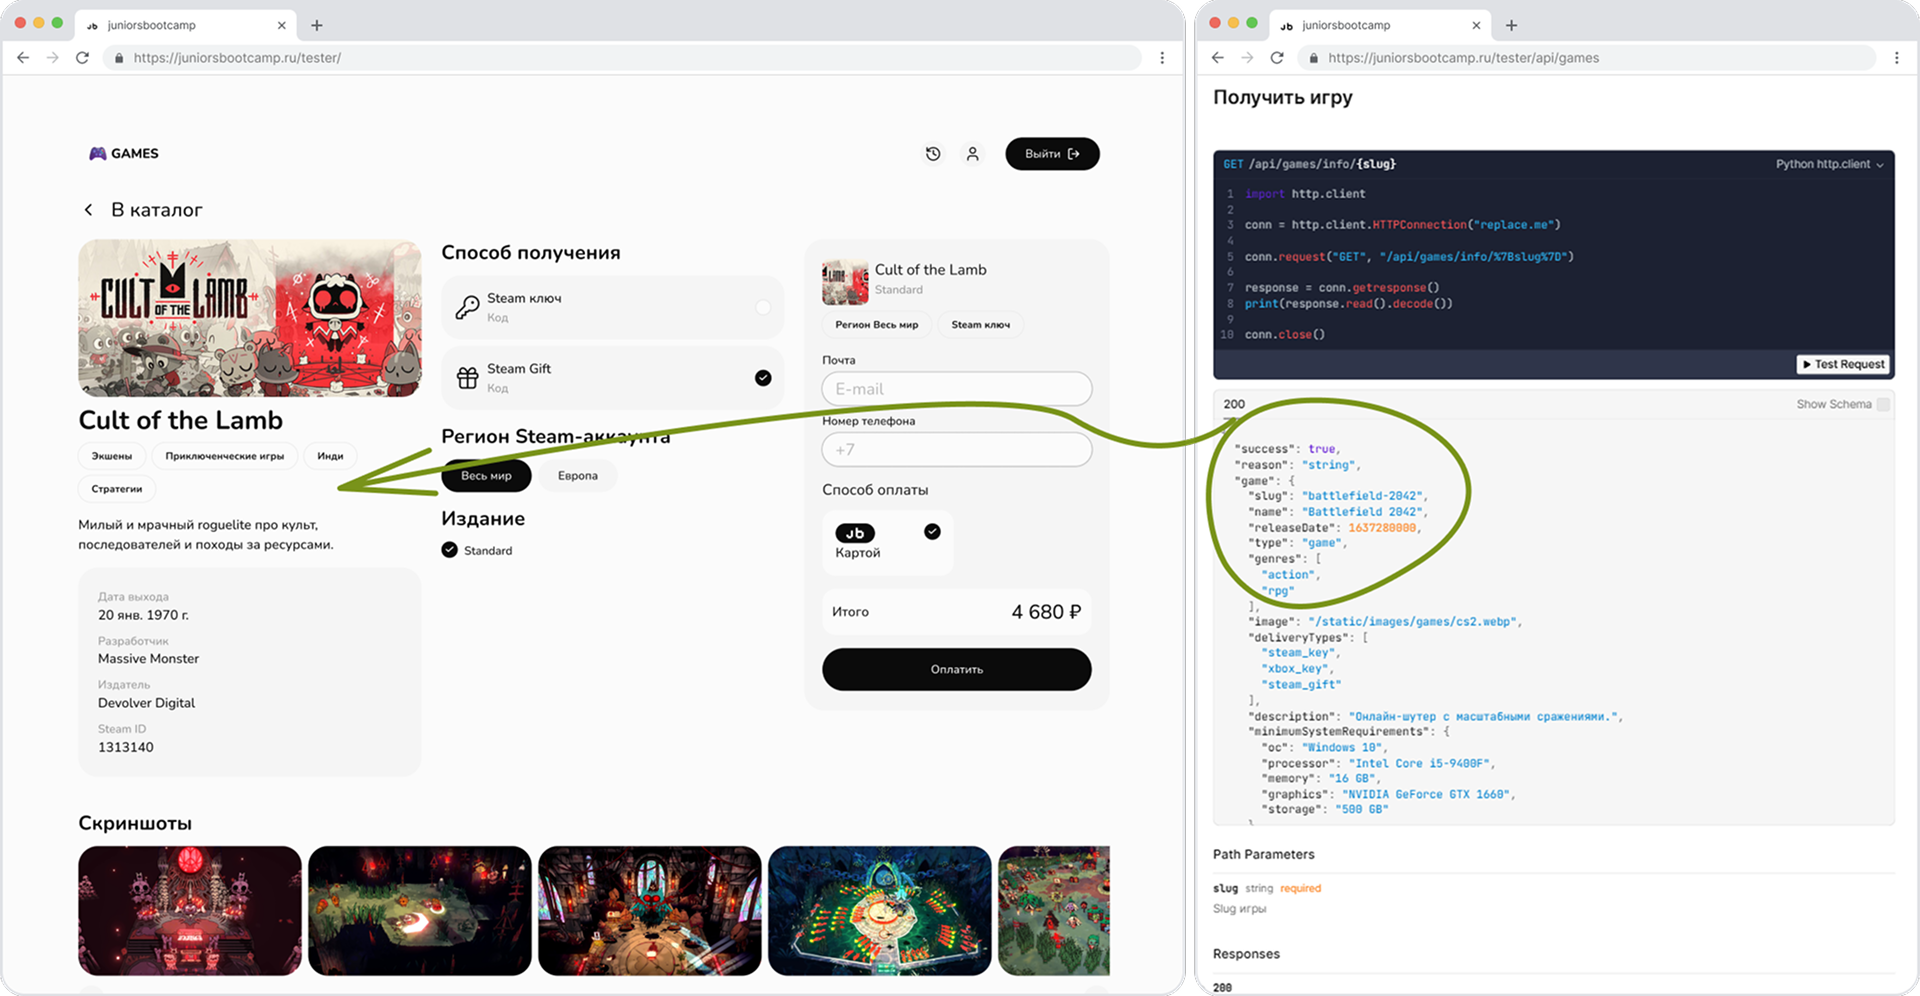
Task: Open the fourth blue cave screenshot
Action: pos(880,911)
